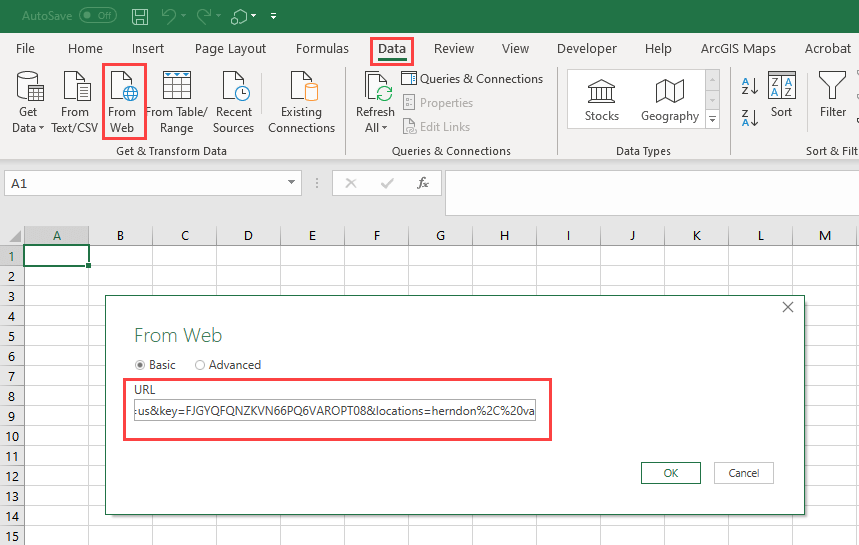Open Recent Sources

point(234,101)
